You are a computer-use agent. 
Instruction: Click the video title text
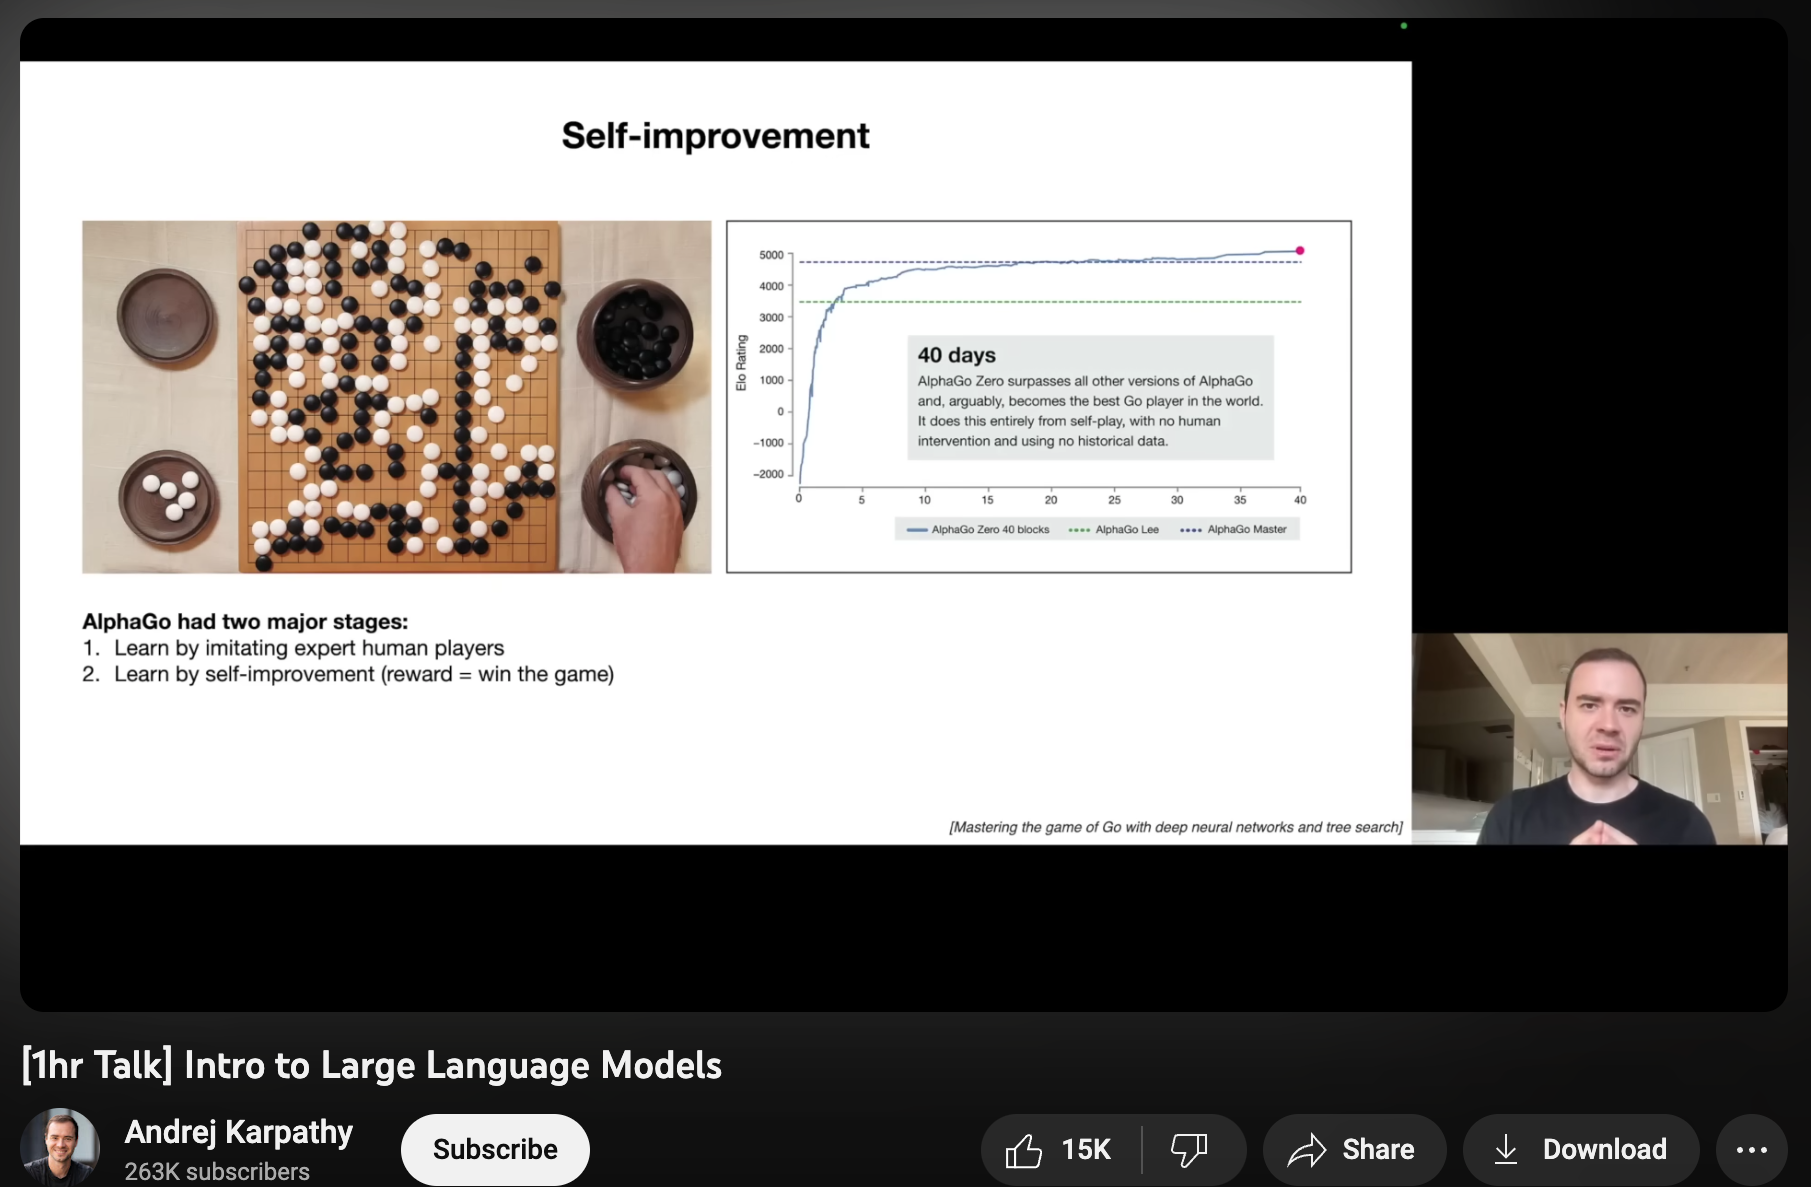pyautogui.click(x=372, y=1065)
